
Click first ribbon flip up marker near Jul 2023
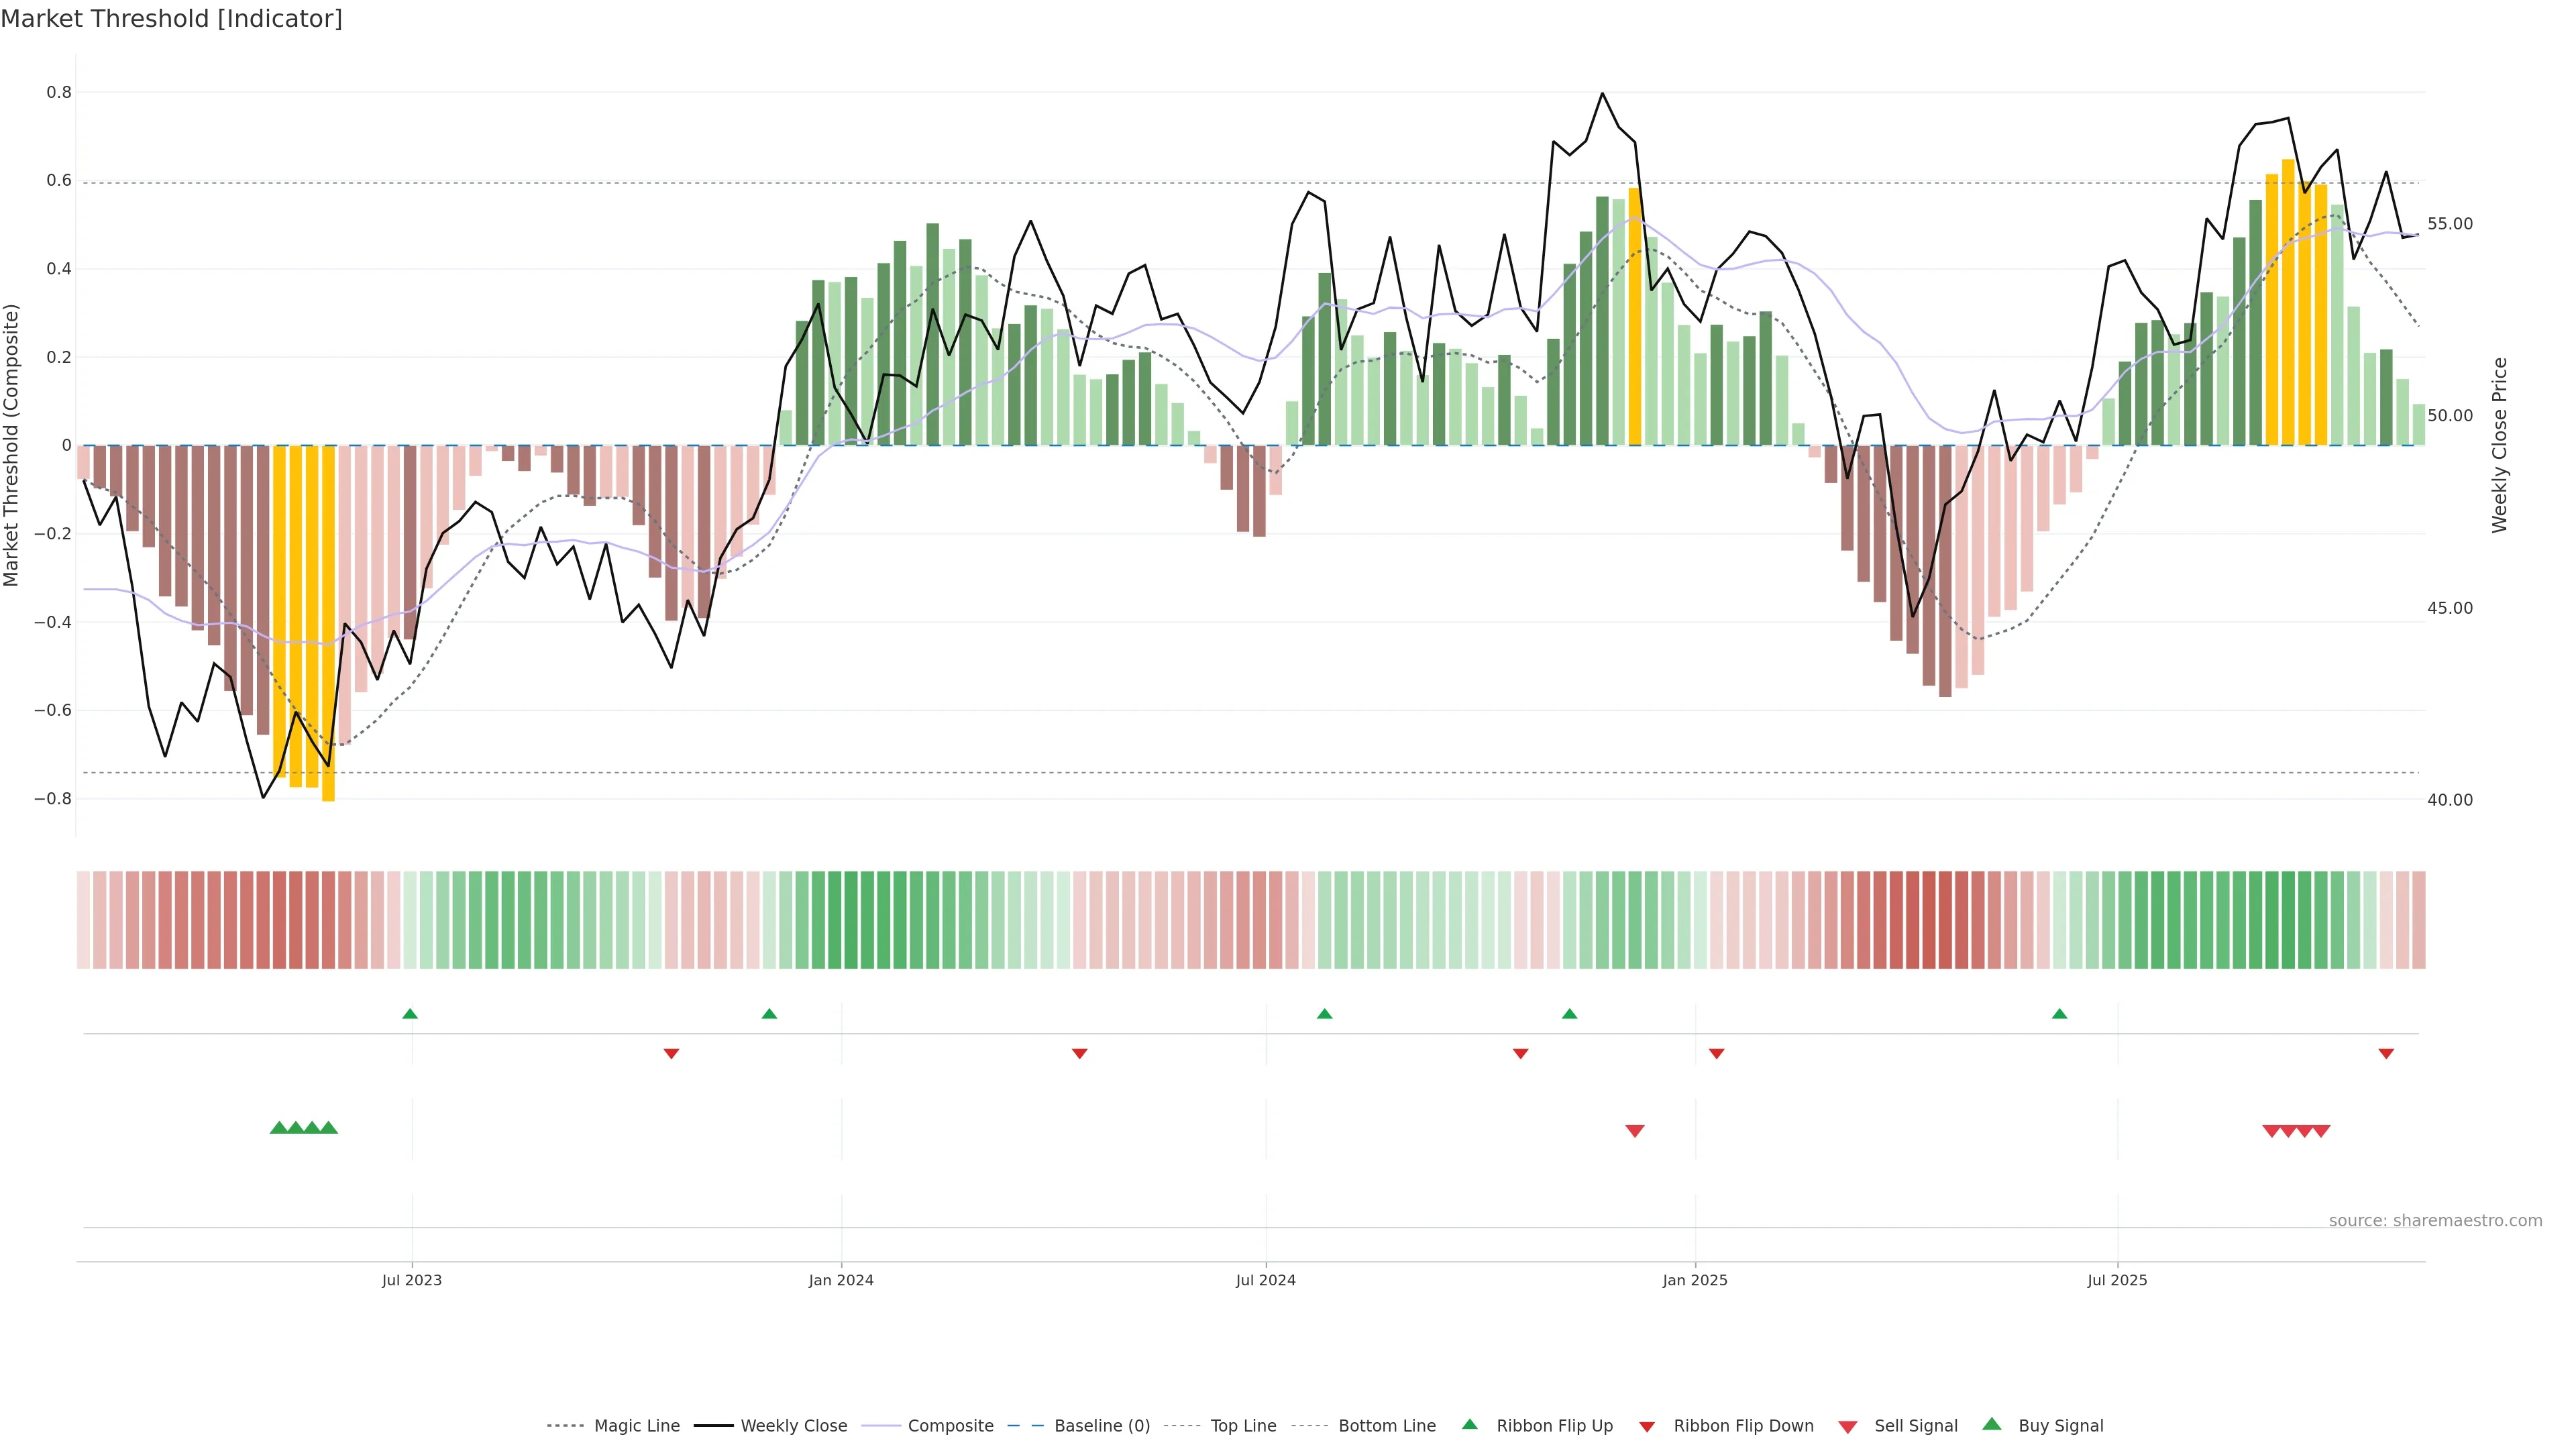410,1014
